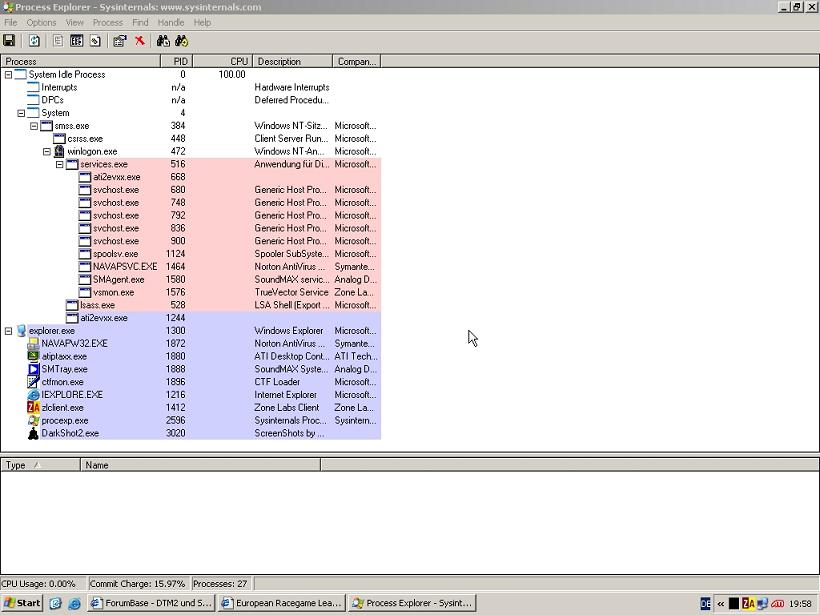Screen dimensions: 820x615
Task: Click the Refresh Now toolbar icon
Action: tap(35, 40)
